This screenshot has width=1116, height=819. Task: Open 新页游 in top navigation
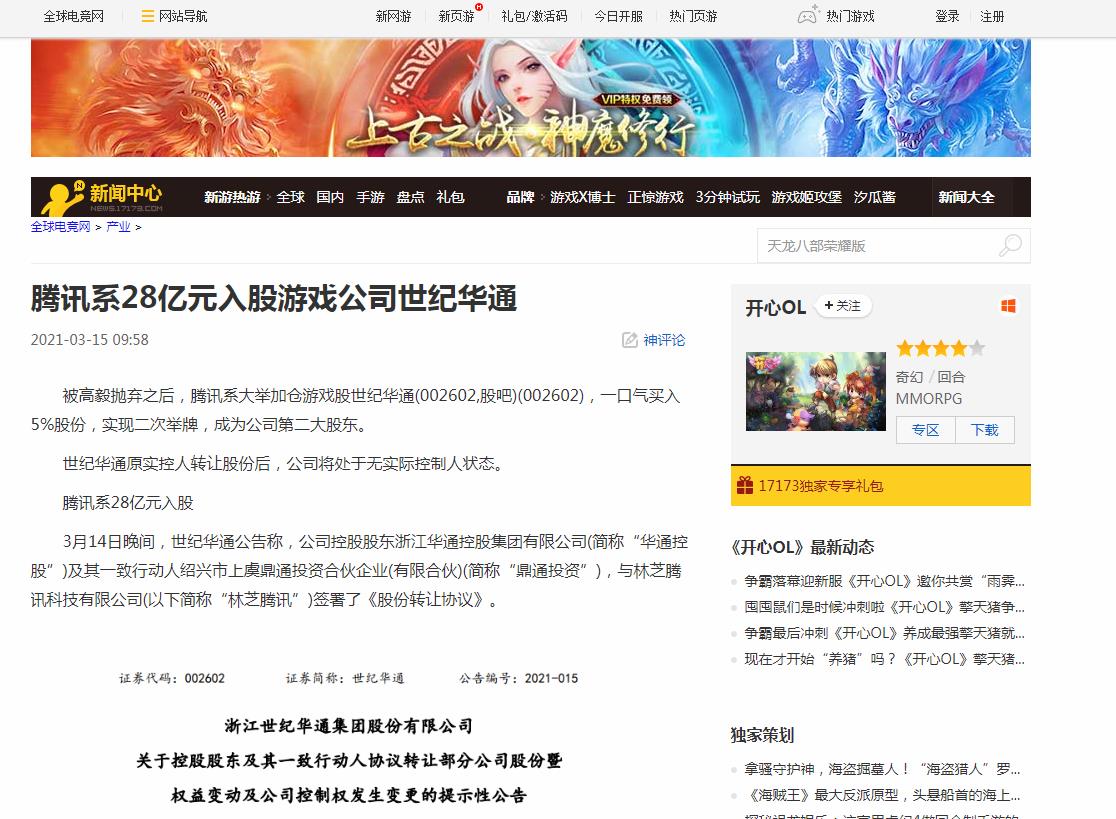(456, 16)
